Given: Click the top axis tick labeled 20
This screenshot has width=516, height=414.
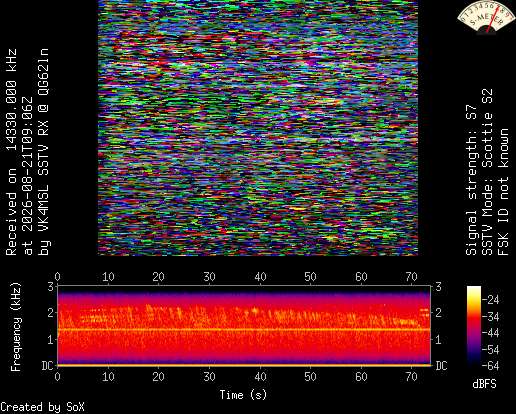Looking at the screenshot, I should [x=159, y=277].
